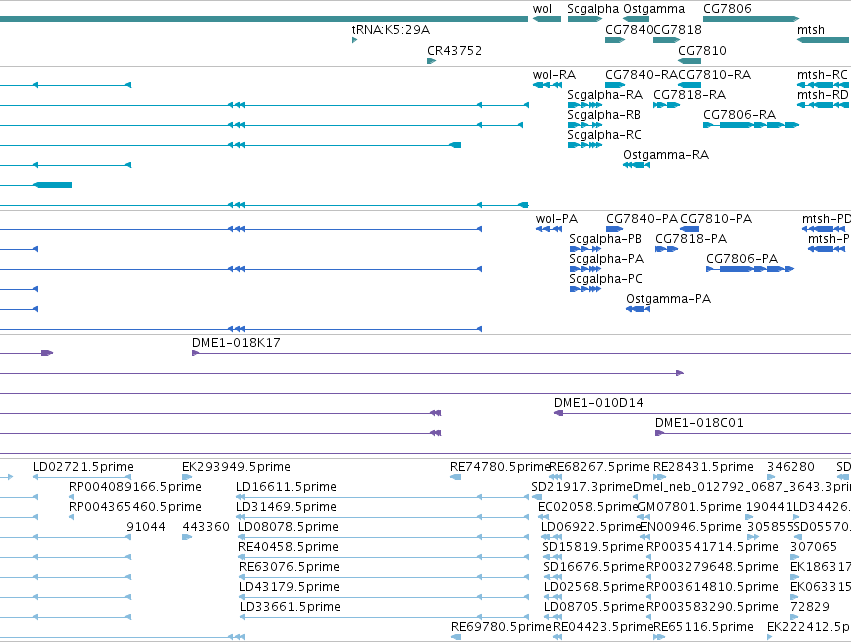
Task: Click the LD02721.5prime EST feature
Action: pos(82,477)
